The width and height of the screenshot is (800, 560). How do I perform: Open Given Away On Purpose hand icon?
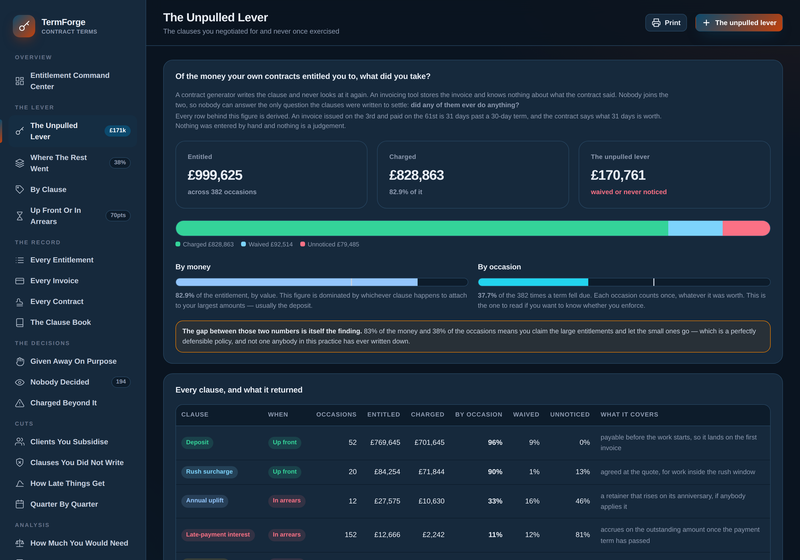pos(19,361)
